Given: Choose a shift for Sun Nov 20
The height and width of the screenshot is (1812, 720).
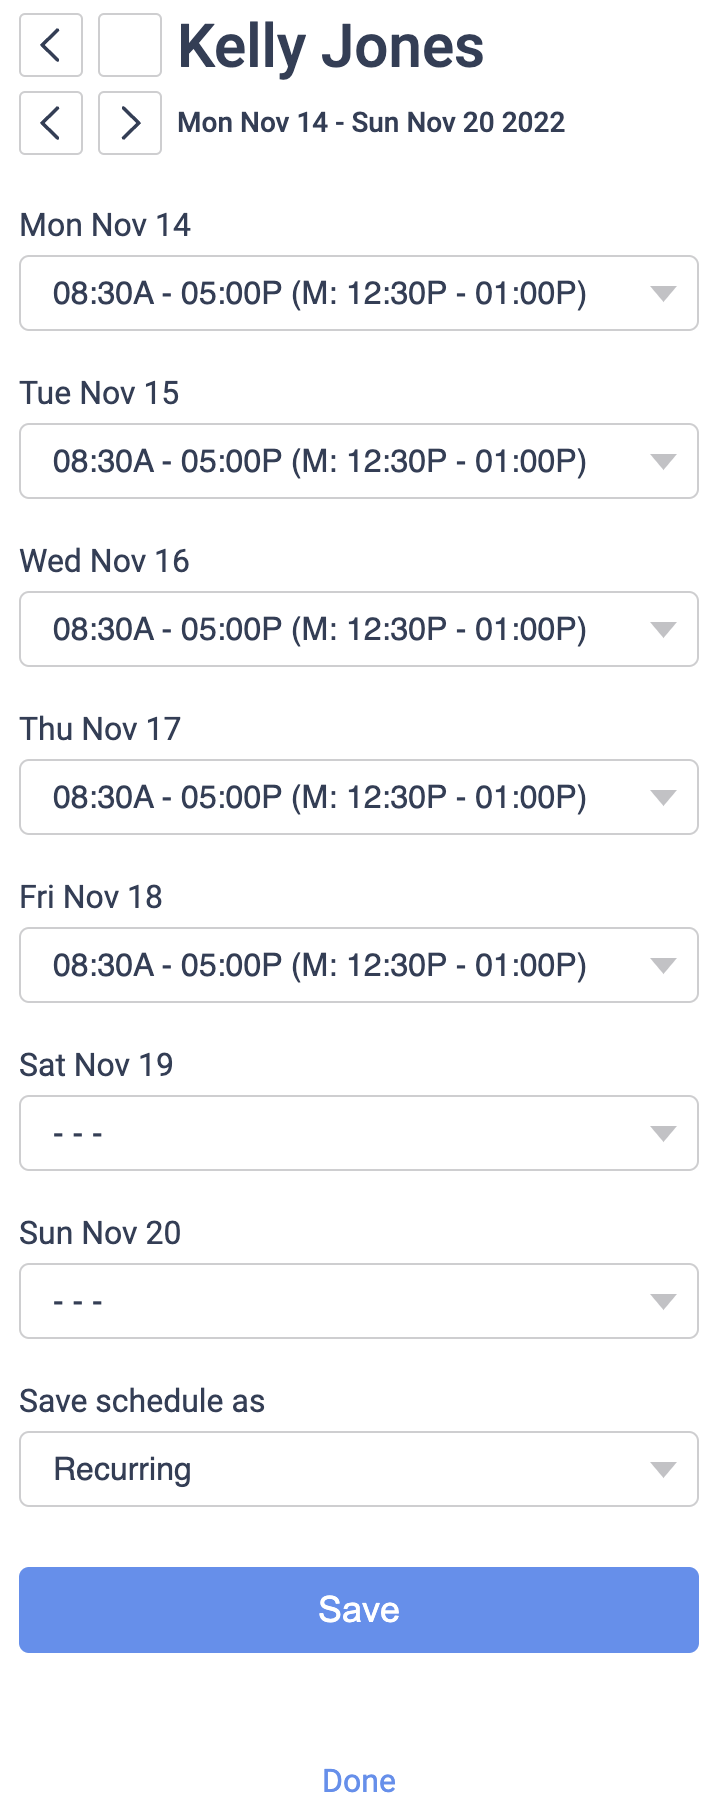Looking at the screenshot, I should [x=358, y=1301].
